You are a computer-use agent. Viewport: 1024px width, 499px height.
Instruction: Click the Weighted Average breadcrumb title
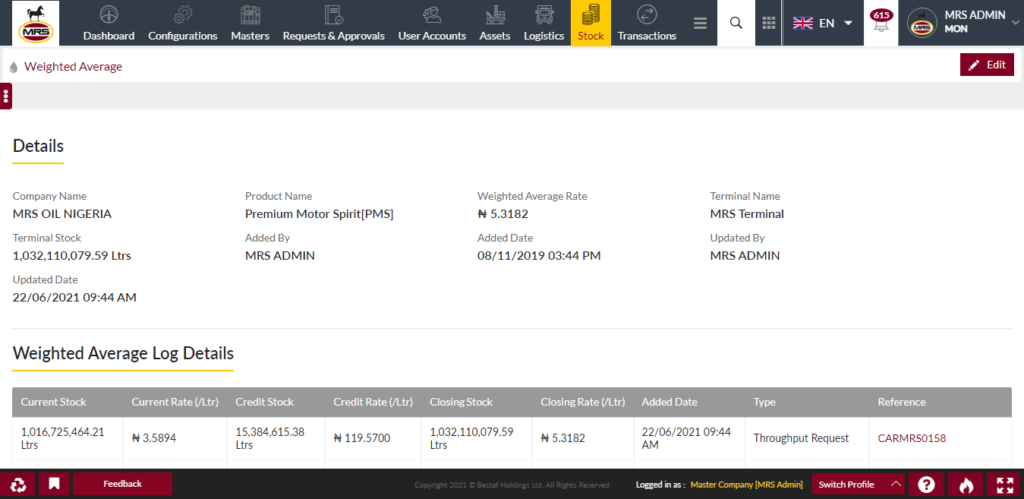coord(73,67)
